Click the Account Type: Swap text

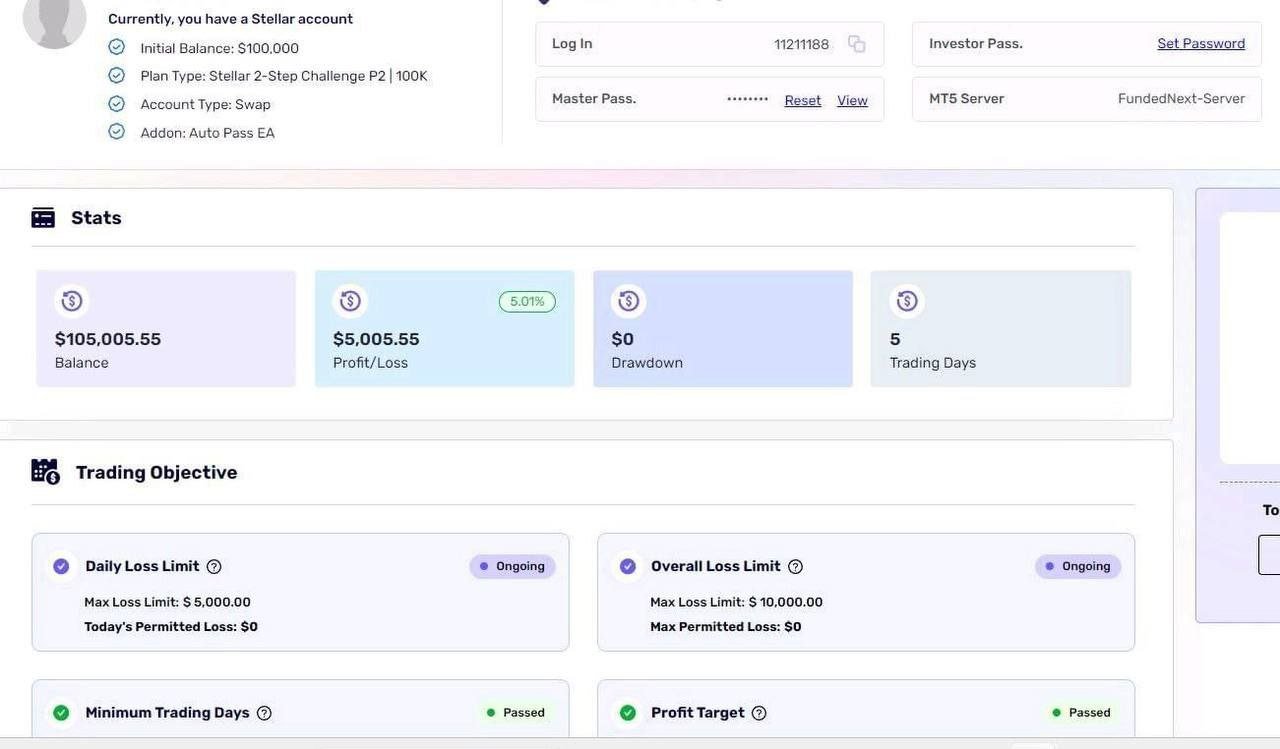[205, 105]
